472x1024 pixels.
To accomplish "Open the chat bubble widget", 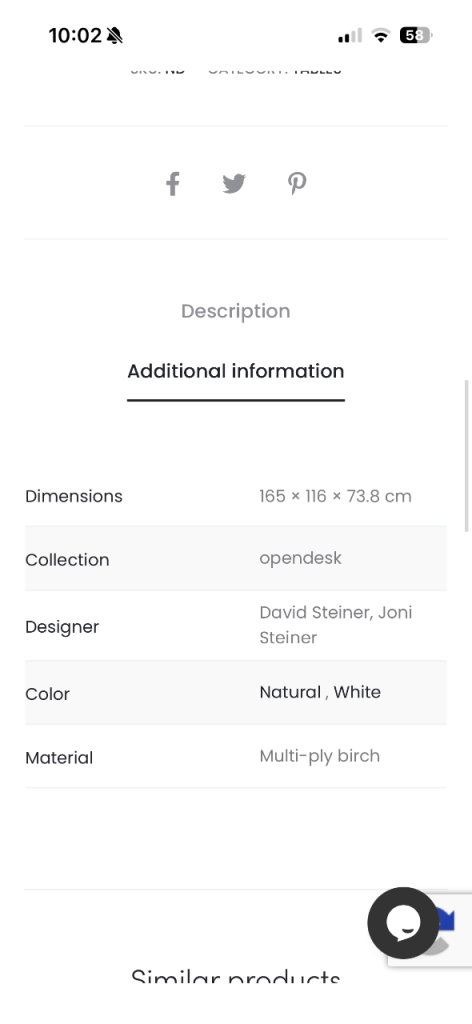I will pyautogui.click(x=403, y=923).
